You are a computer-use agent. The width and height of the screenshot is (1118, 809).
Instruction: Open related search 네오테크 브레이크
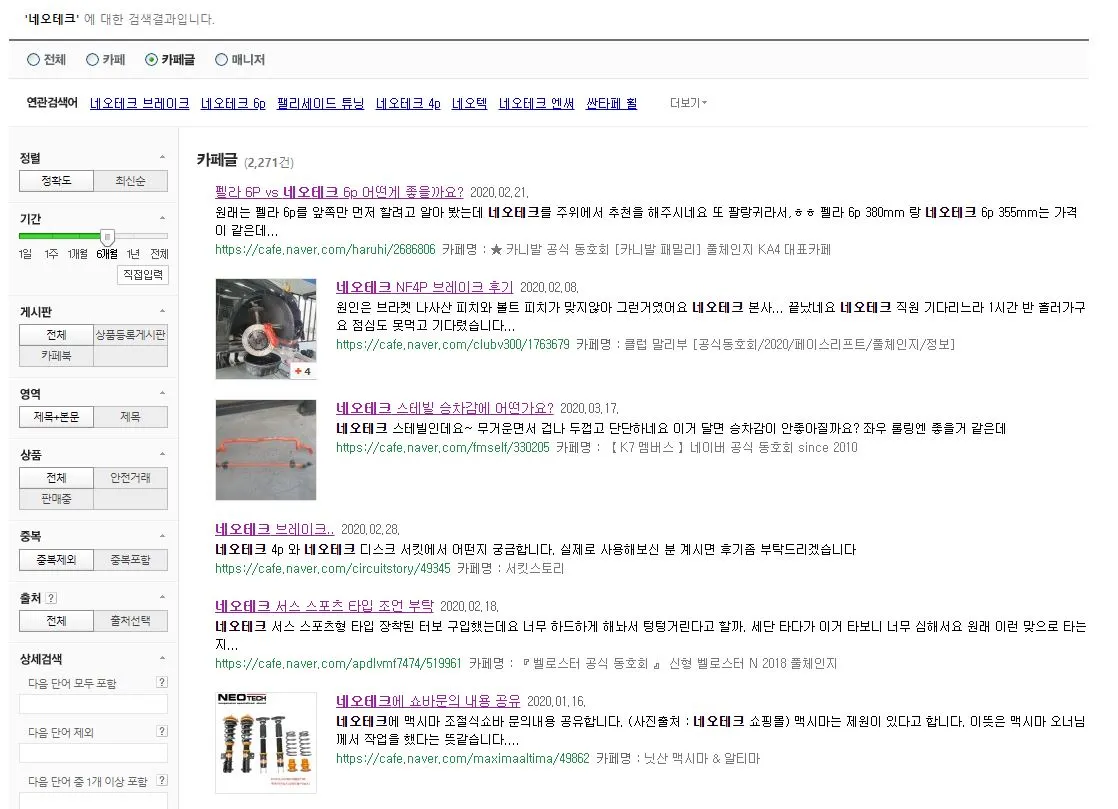[x=140, y=104]
